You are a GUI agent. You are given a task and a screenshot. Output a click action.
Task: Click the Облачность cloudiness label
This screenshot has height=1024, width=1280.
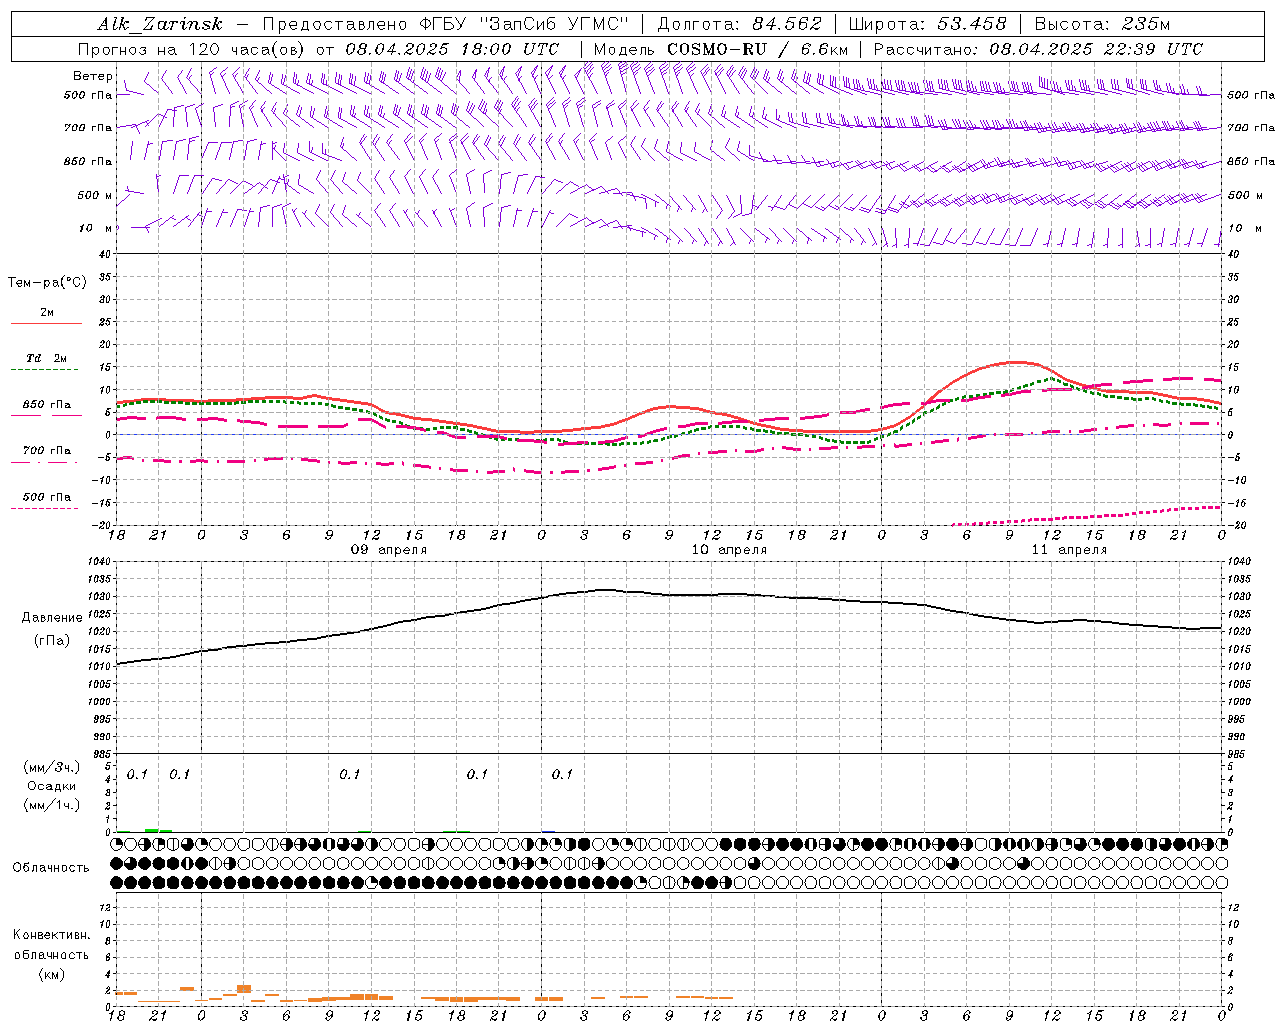51,868
